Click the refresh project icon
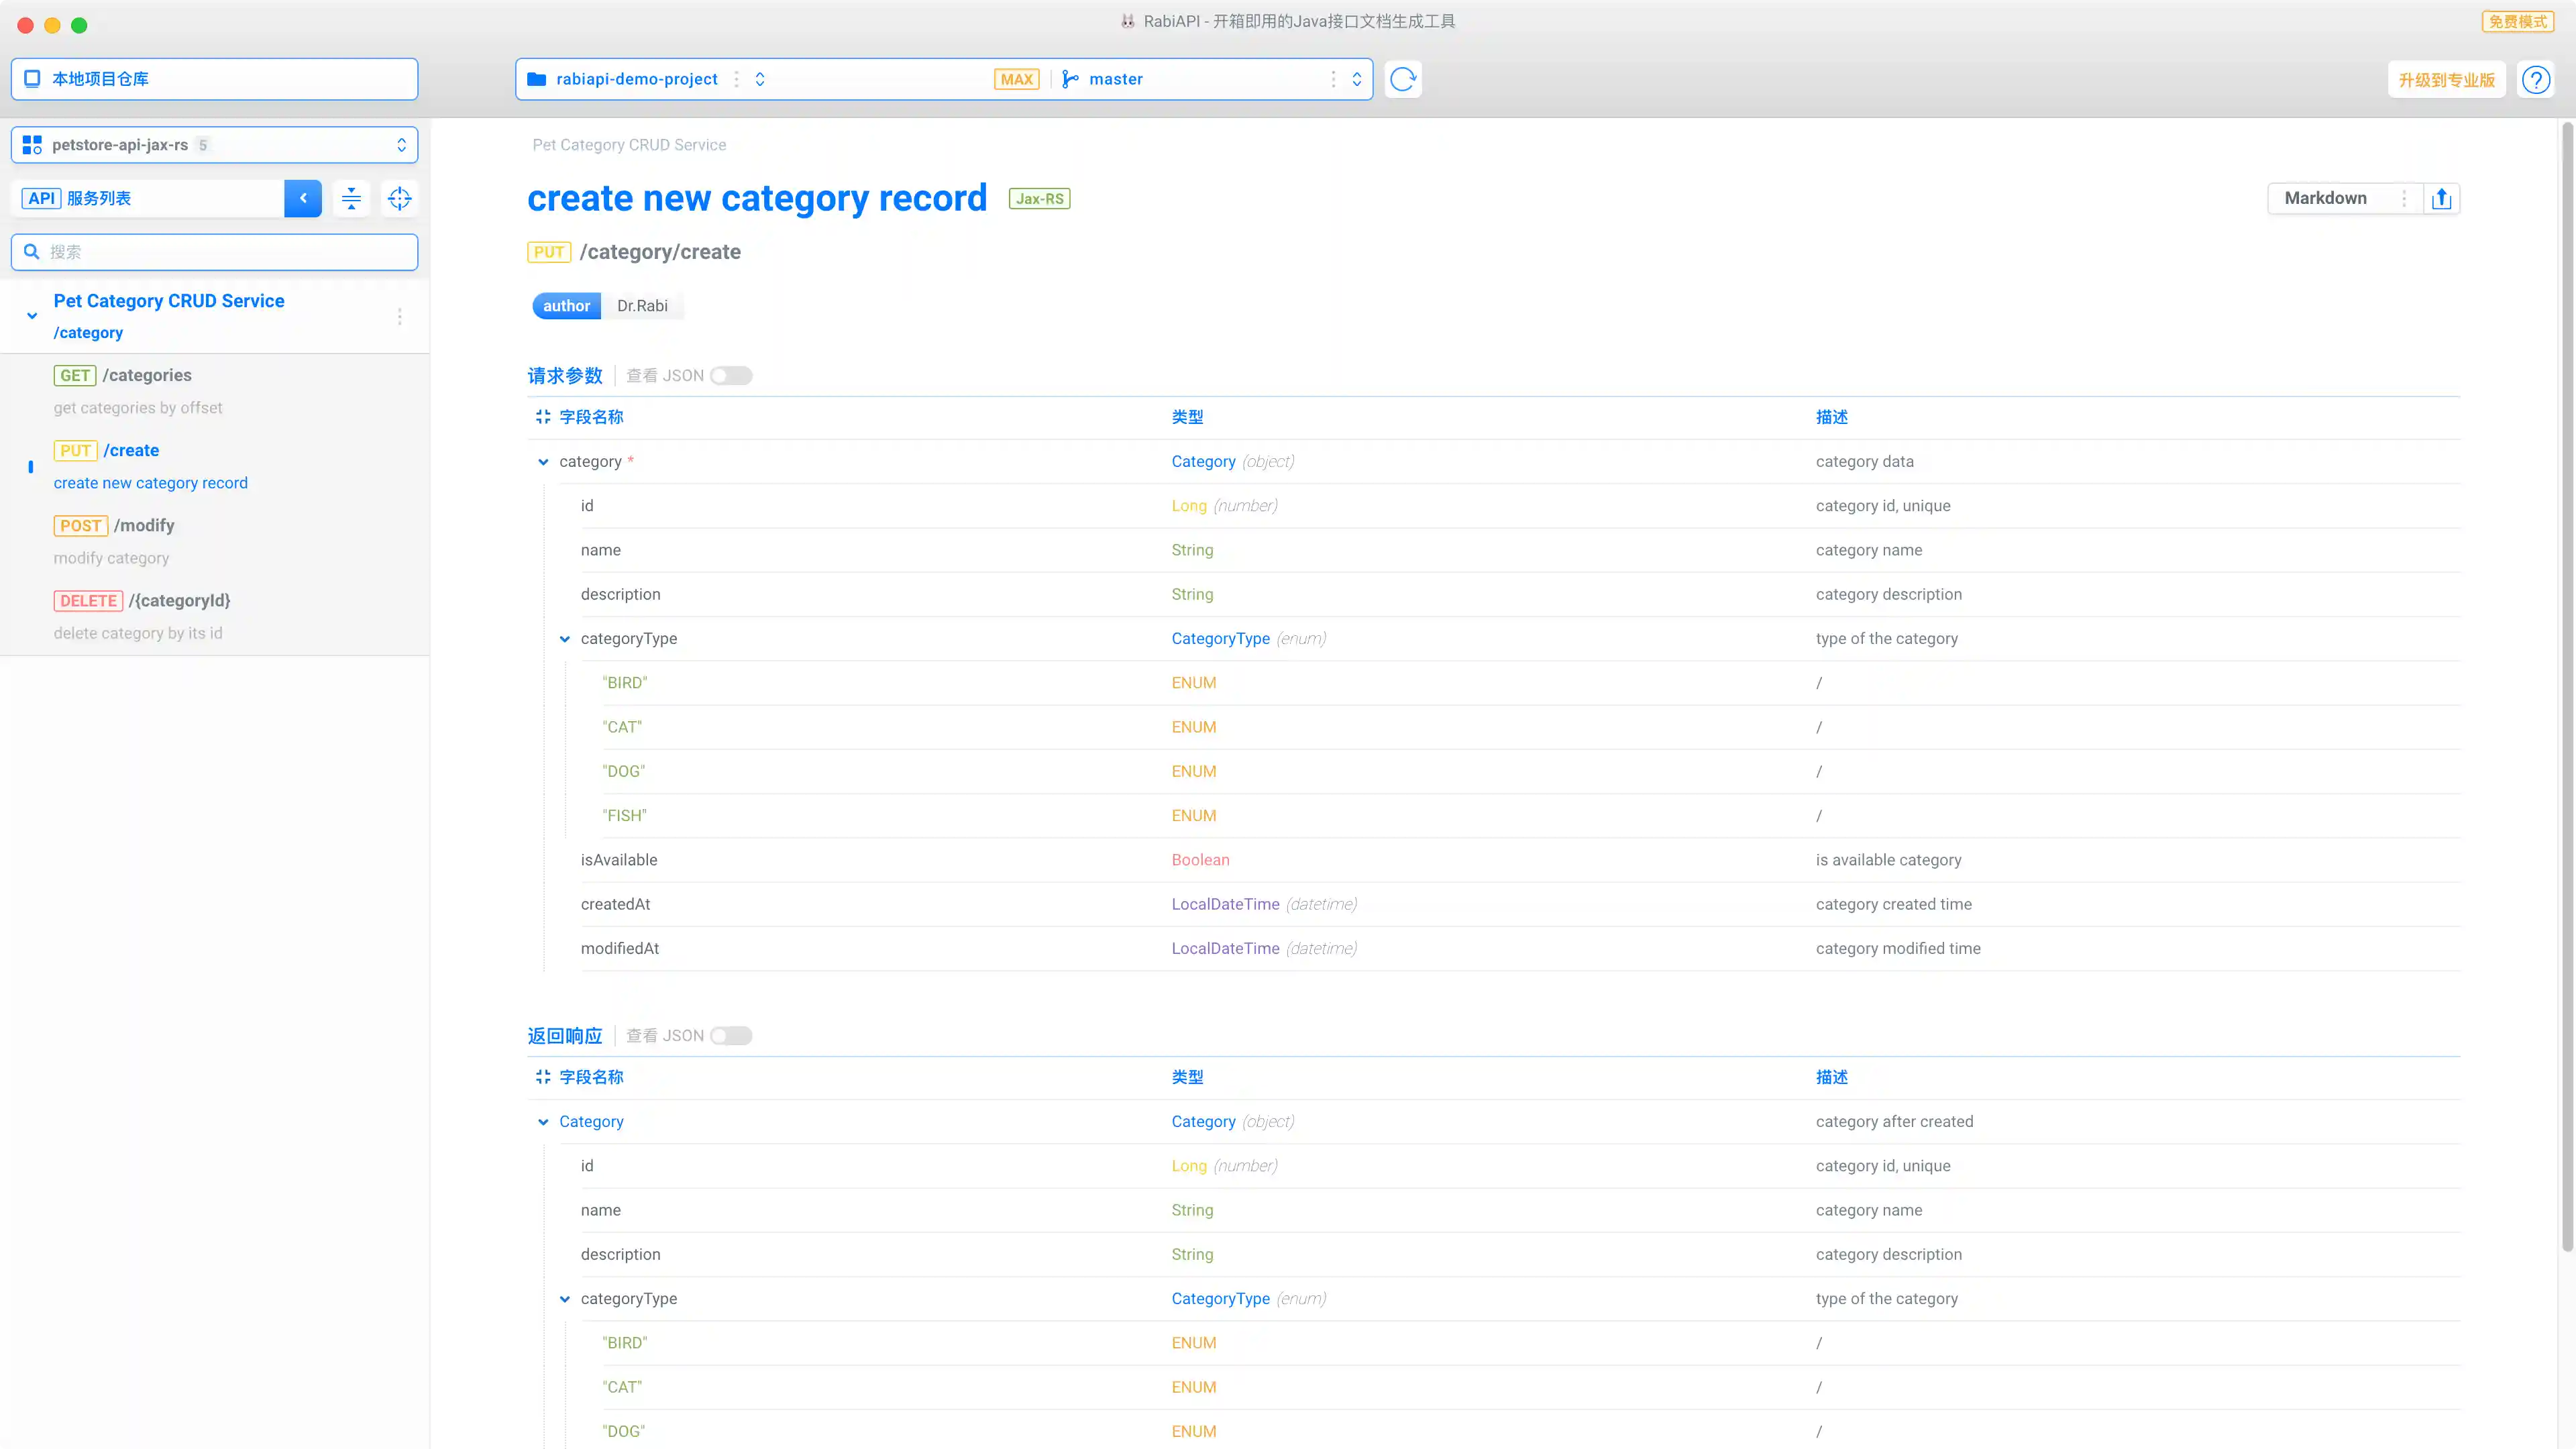The height and width of the screenshot is (1449, 2576). tap(1403, 79)
